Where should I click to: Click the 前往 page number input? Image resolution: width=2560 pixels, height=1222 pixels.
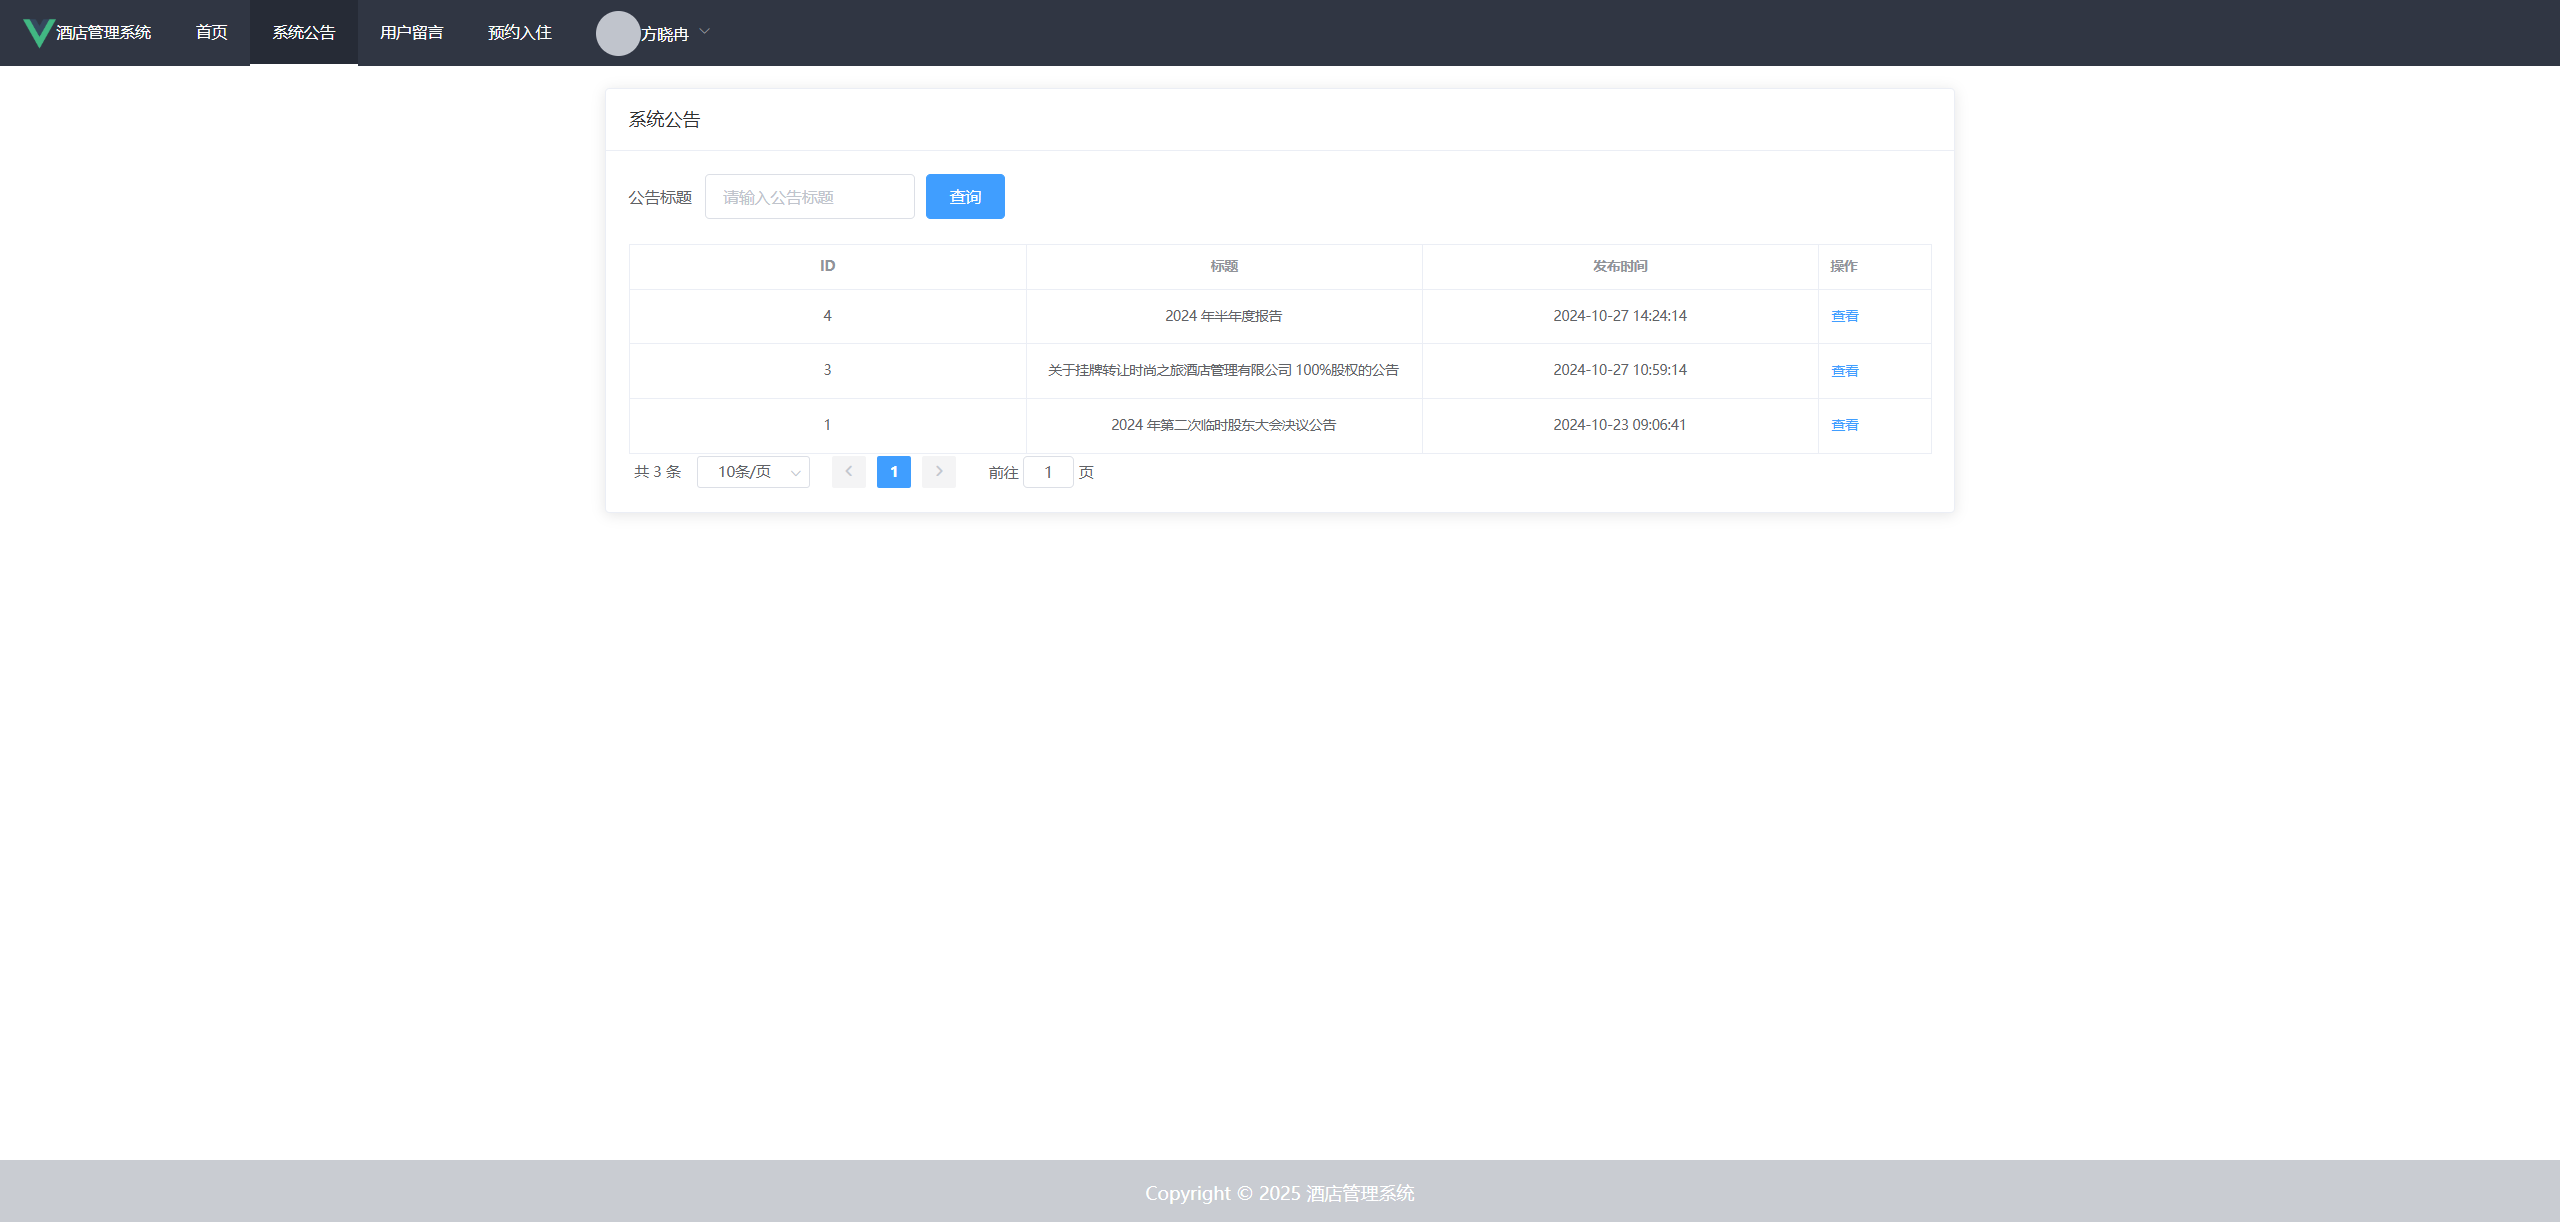pyautogui.click(x=1048, y=471)
